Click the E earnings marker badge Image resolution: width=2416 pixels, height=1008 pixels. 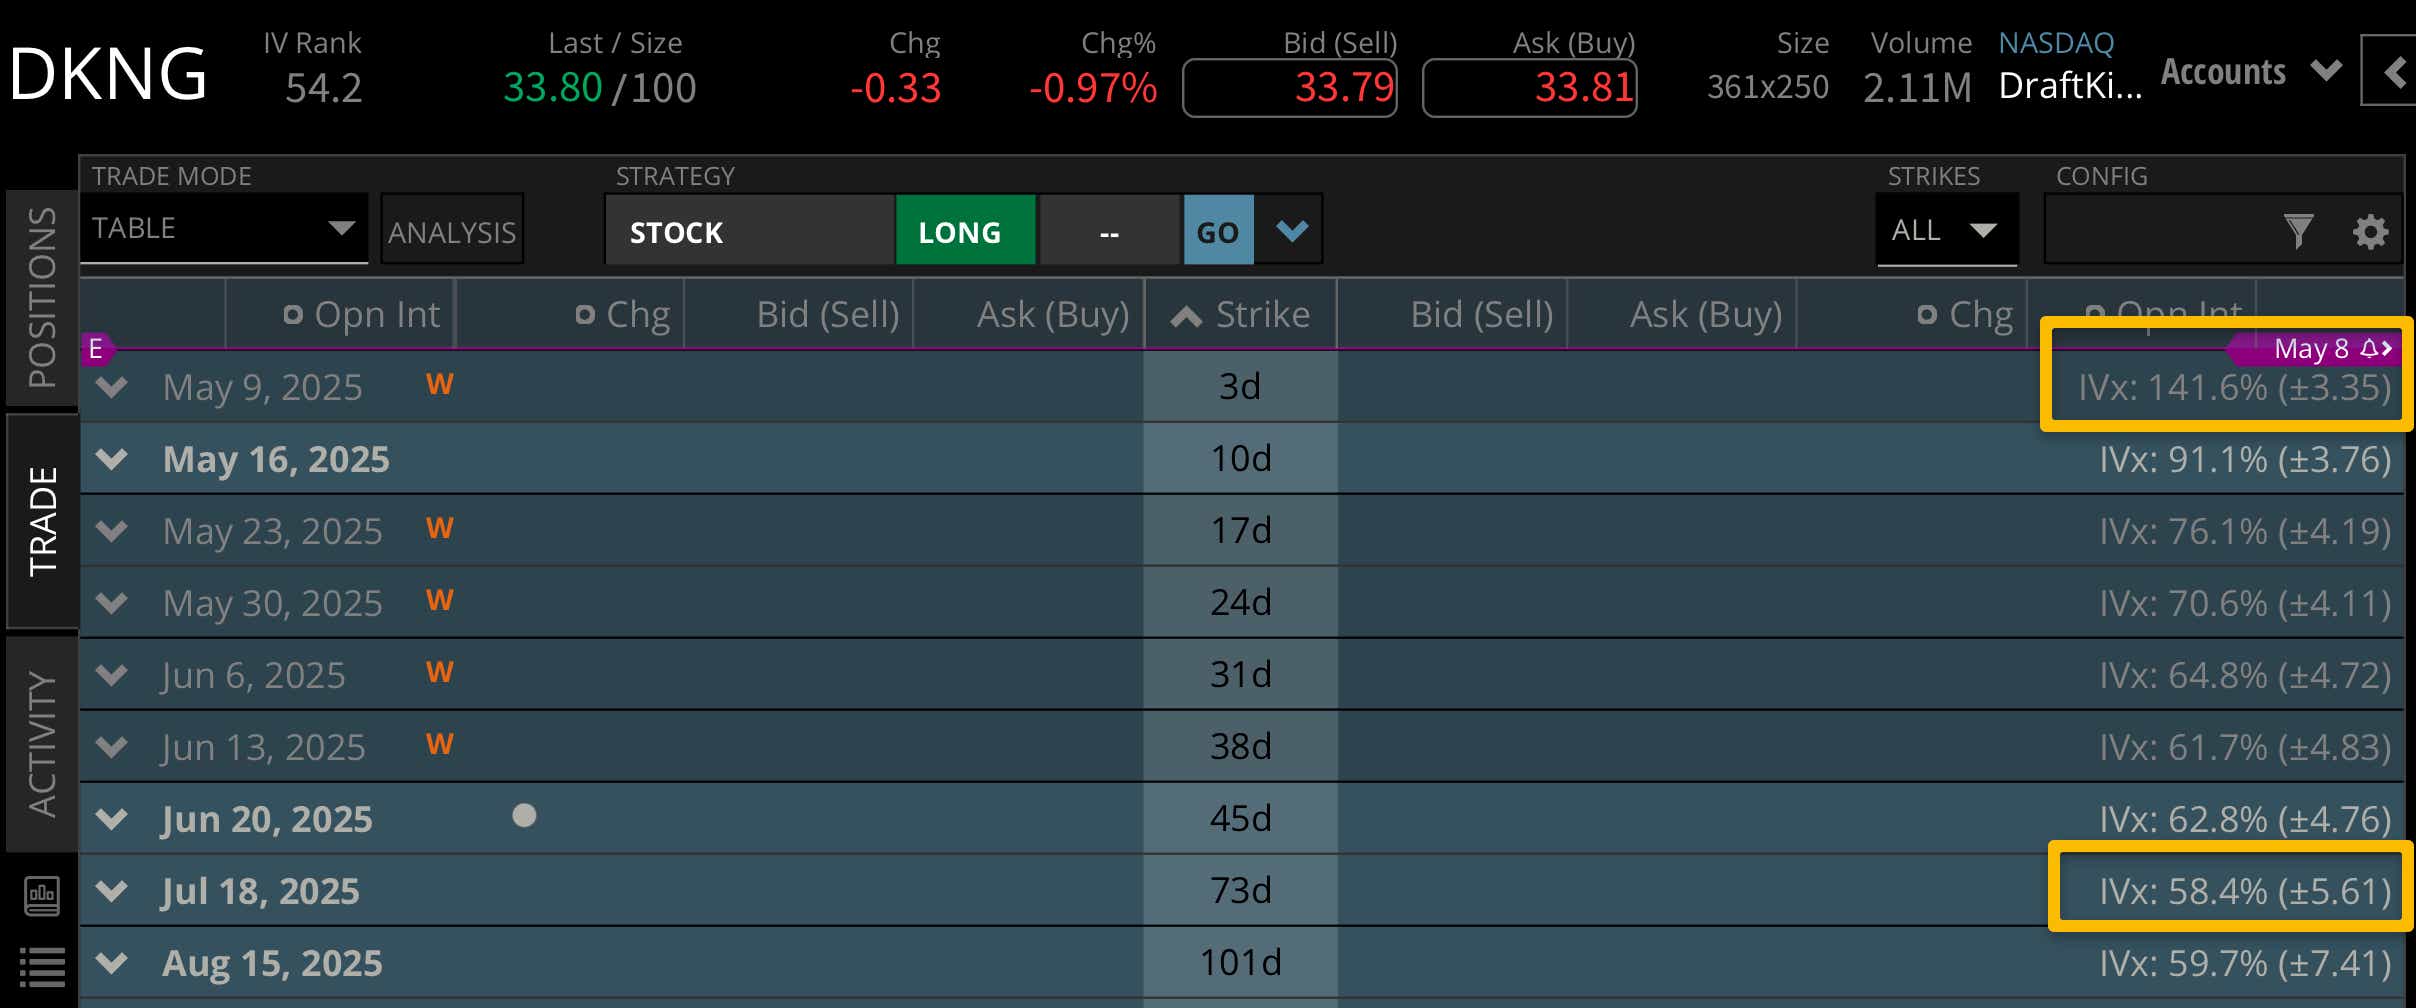[96, 349]
